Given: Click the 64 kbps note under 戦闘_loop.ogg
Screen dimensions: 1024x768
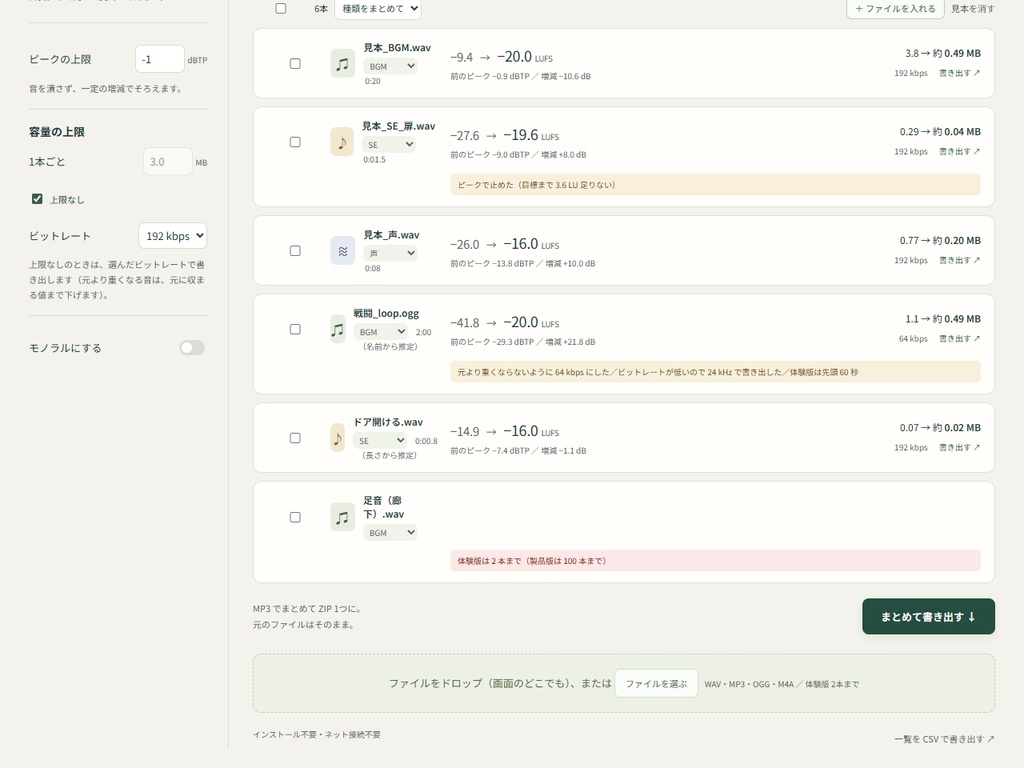Looking at the screenshot, I should [x=715, y=372].
